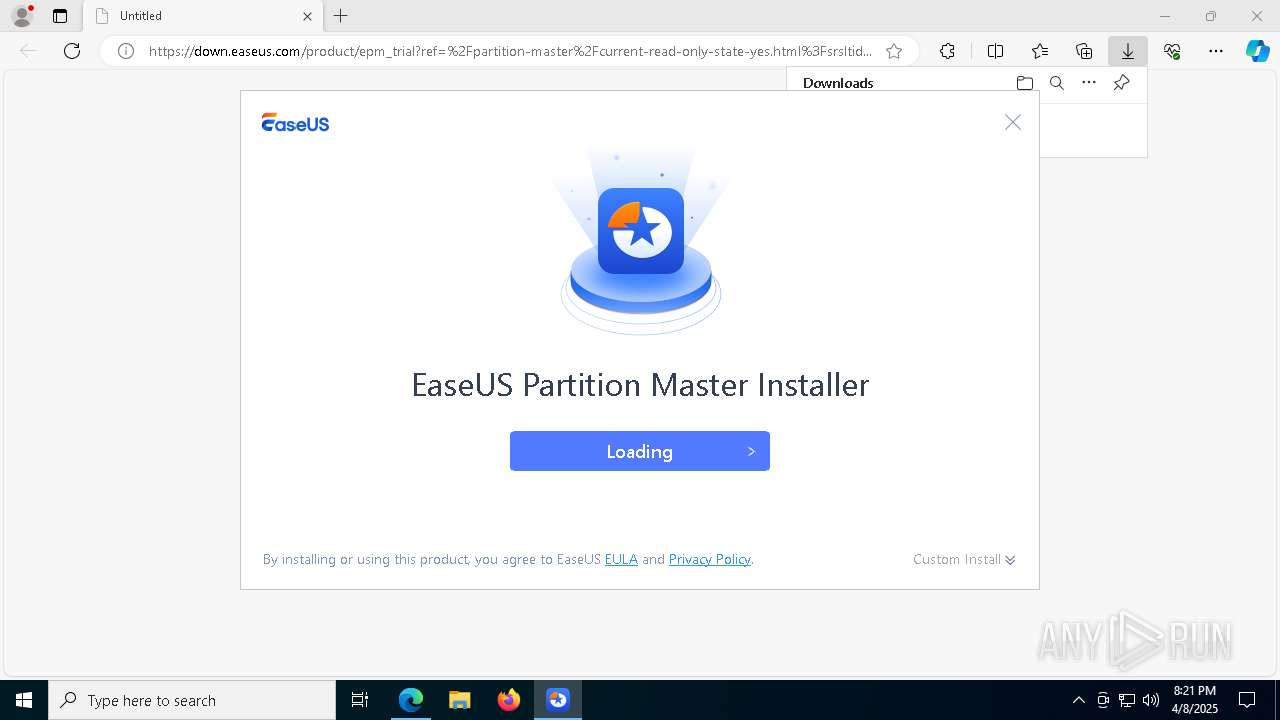Open File Explorer from taskbar
This screenshot has height=720, width=1280.
click(459, 700)
